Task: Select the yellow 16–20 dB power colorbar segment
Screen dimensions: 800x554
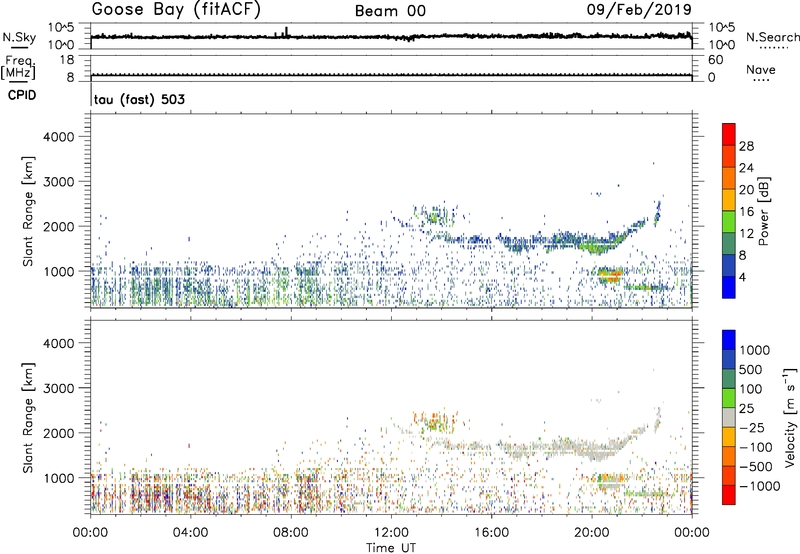Action: [729, 199]
